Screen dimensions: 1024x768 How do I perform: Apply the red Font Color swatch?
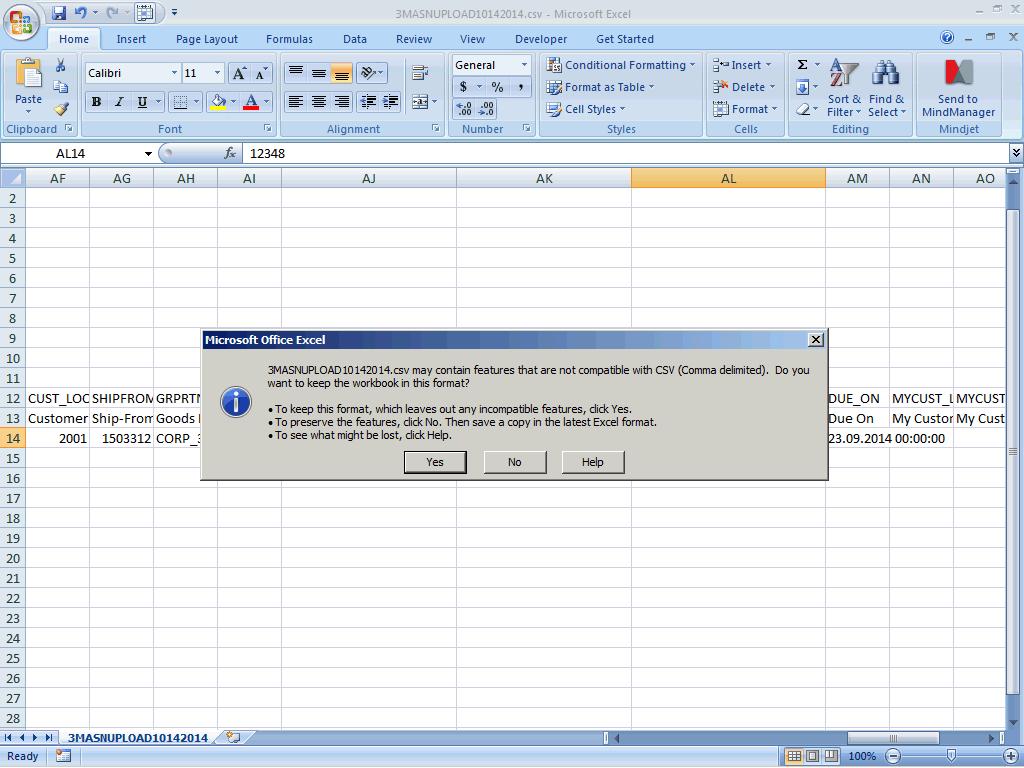click(x=251, y=101)
